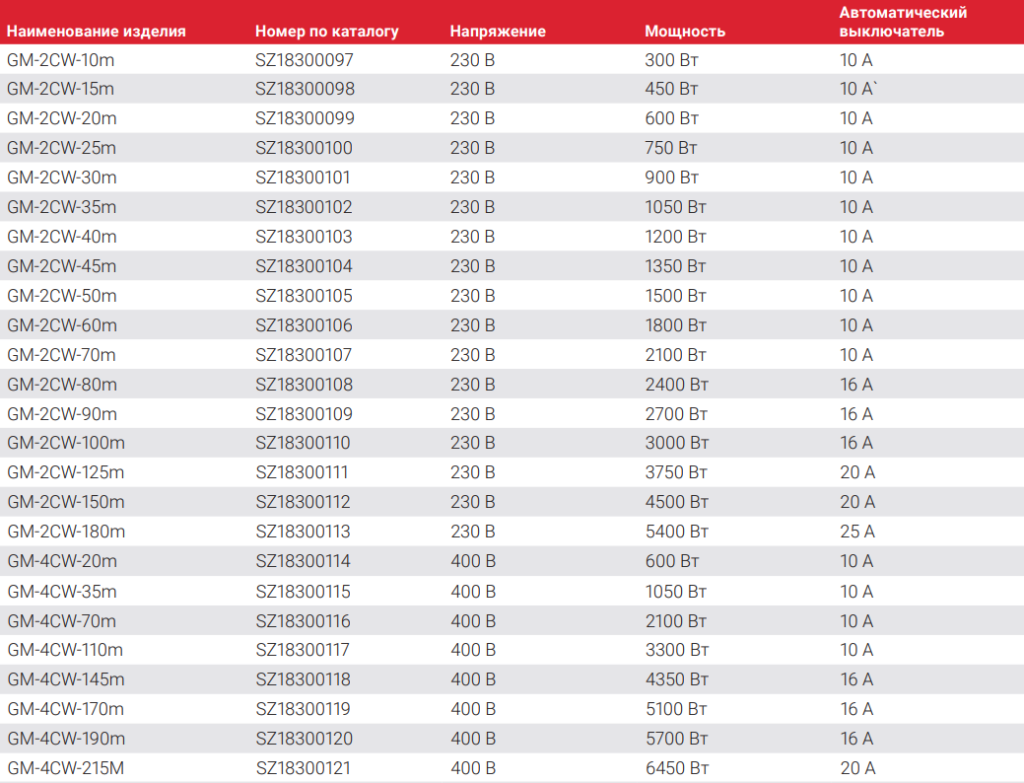Select product name GM-2CW-35m
Image resolution: width=1024 pixels, height=783 pixels.
point(61,208)
